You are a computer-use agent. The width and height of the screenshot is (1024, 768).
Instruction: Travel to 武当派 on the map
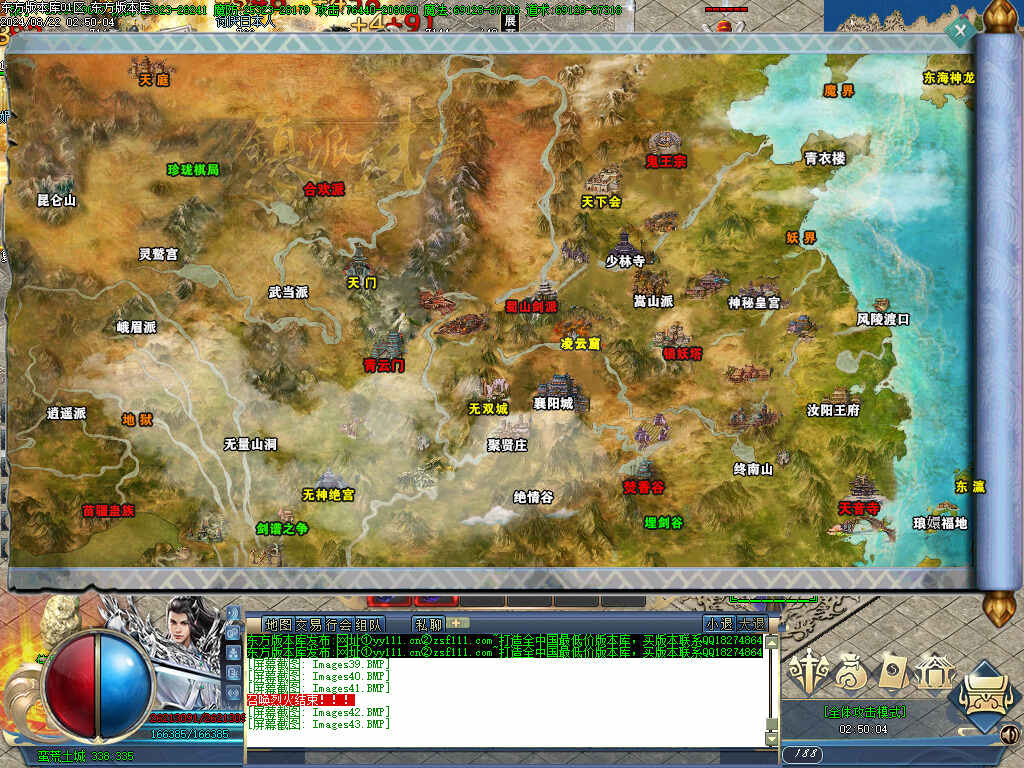point(288,292)
